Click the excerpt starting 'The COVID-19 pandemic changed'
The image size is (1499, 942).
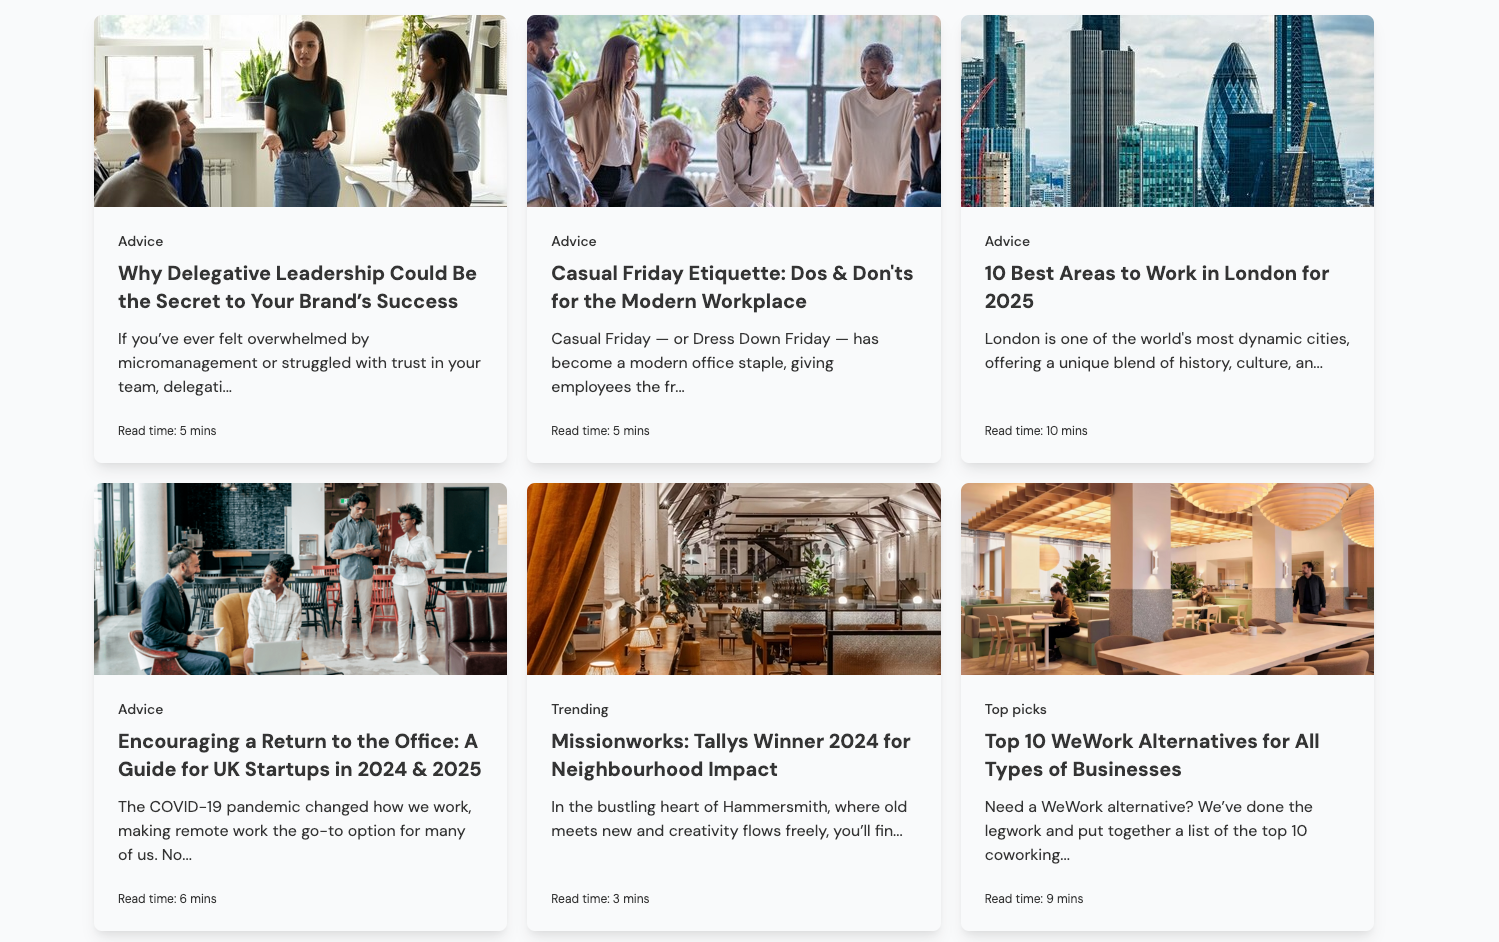pyautogui.click(x=295, y=831)
